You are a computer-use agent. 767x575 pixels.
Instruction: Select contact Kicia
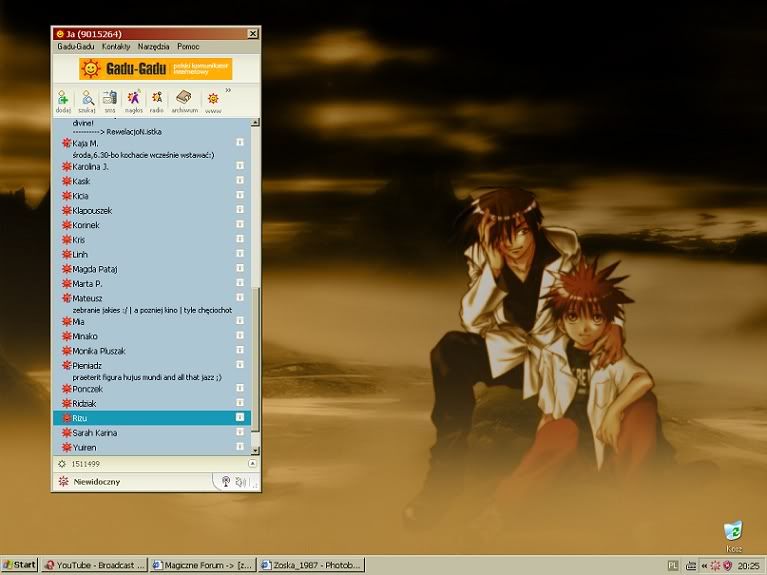[80, 196]
